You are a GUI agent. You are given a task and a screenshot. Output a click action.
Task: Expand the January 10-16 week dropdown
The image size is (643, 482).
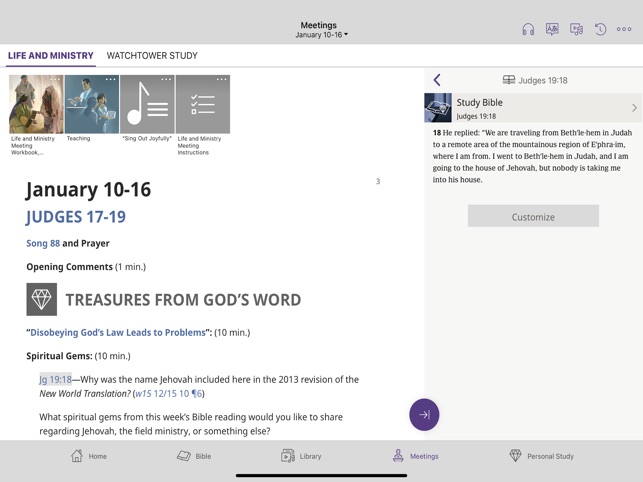[322, 35]
